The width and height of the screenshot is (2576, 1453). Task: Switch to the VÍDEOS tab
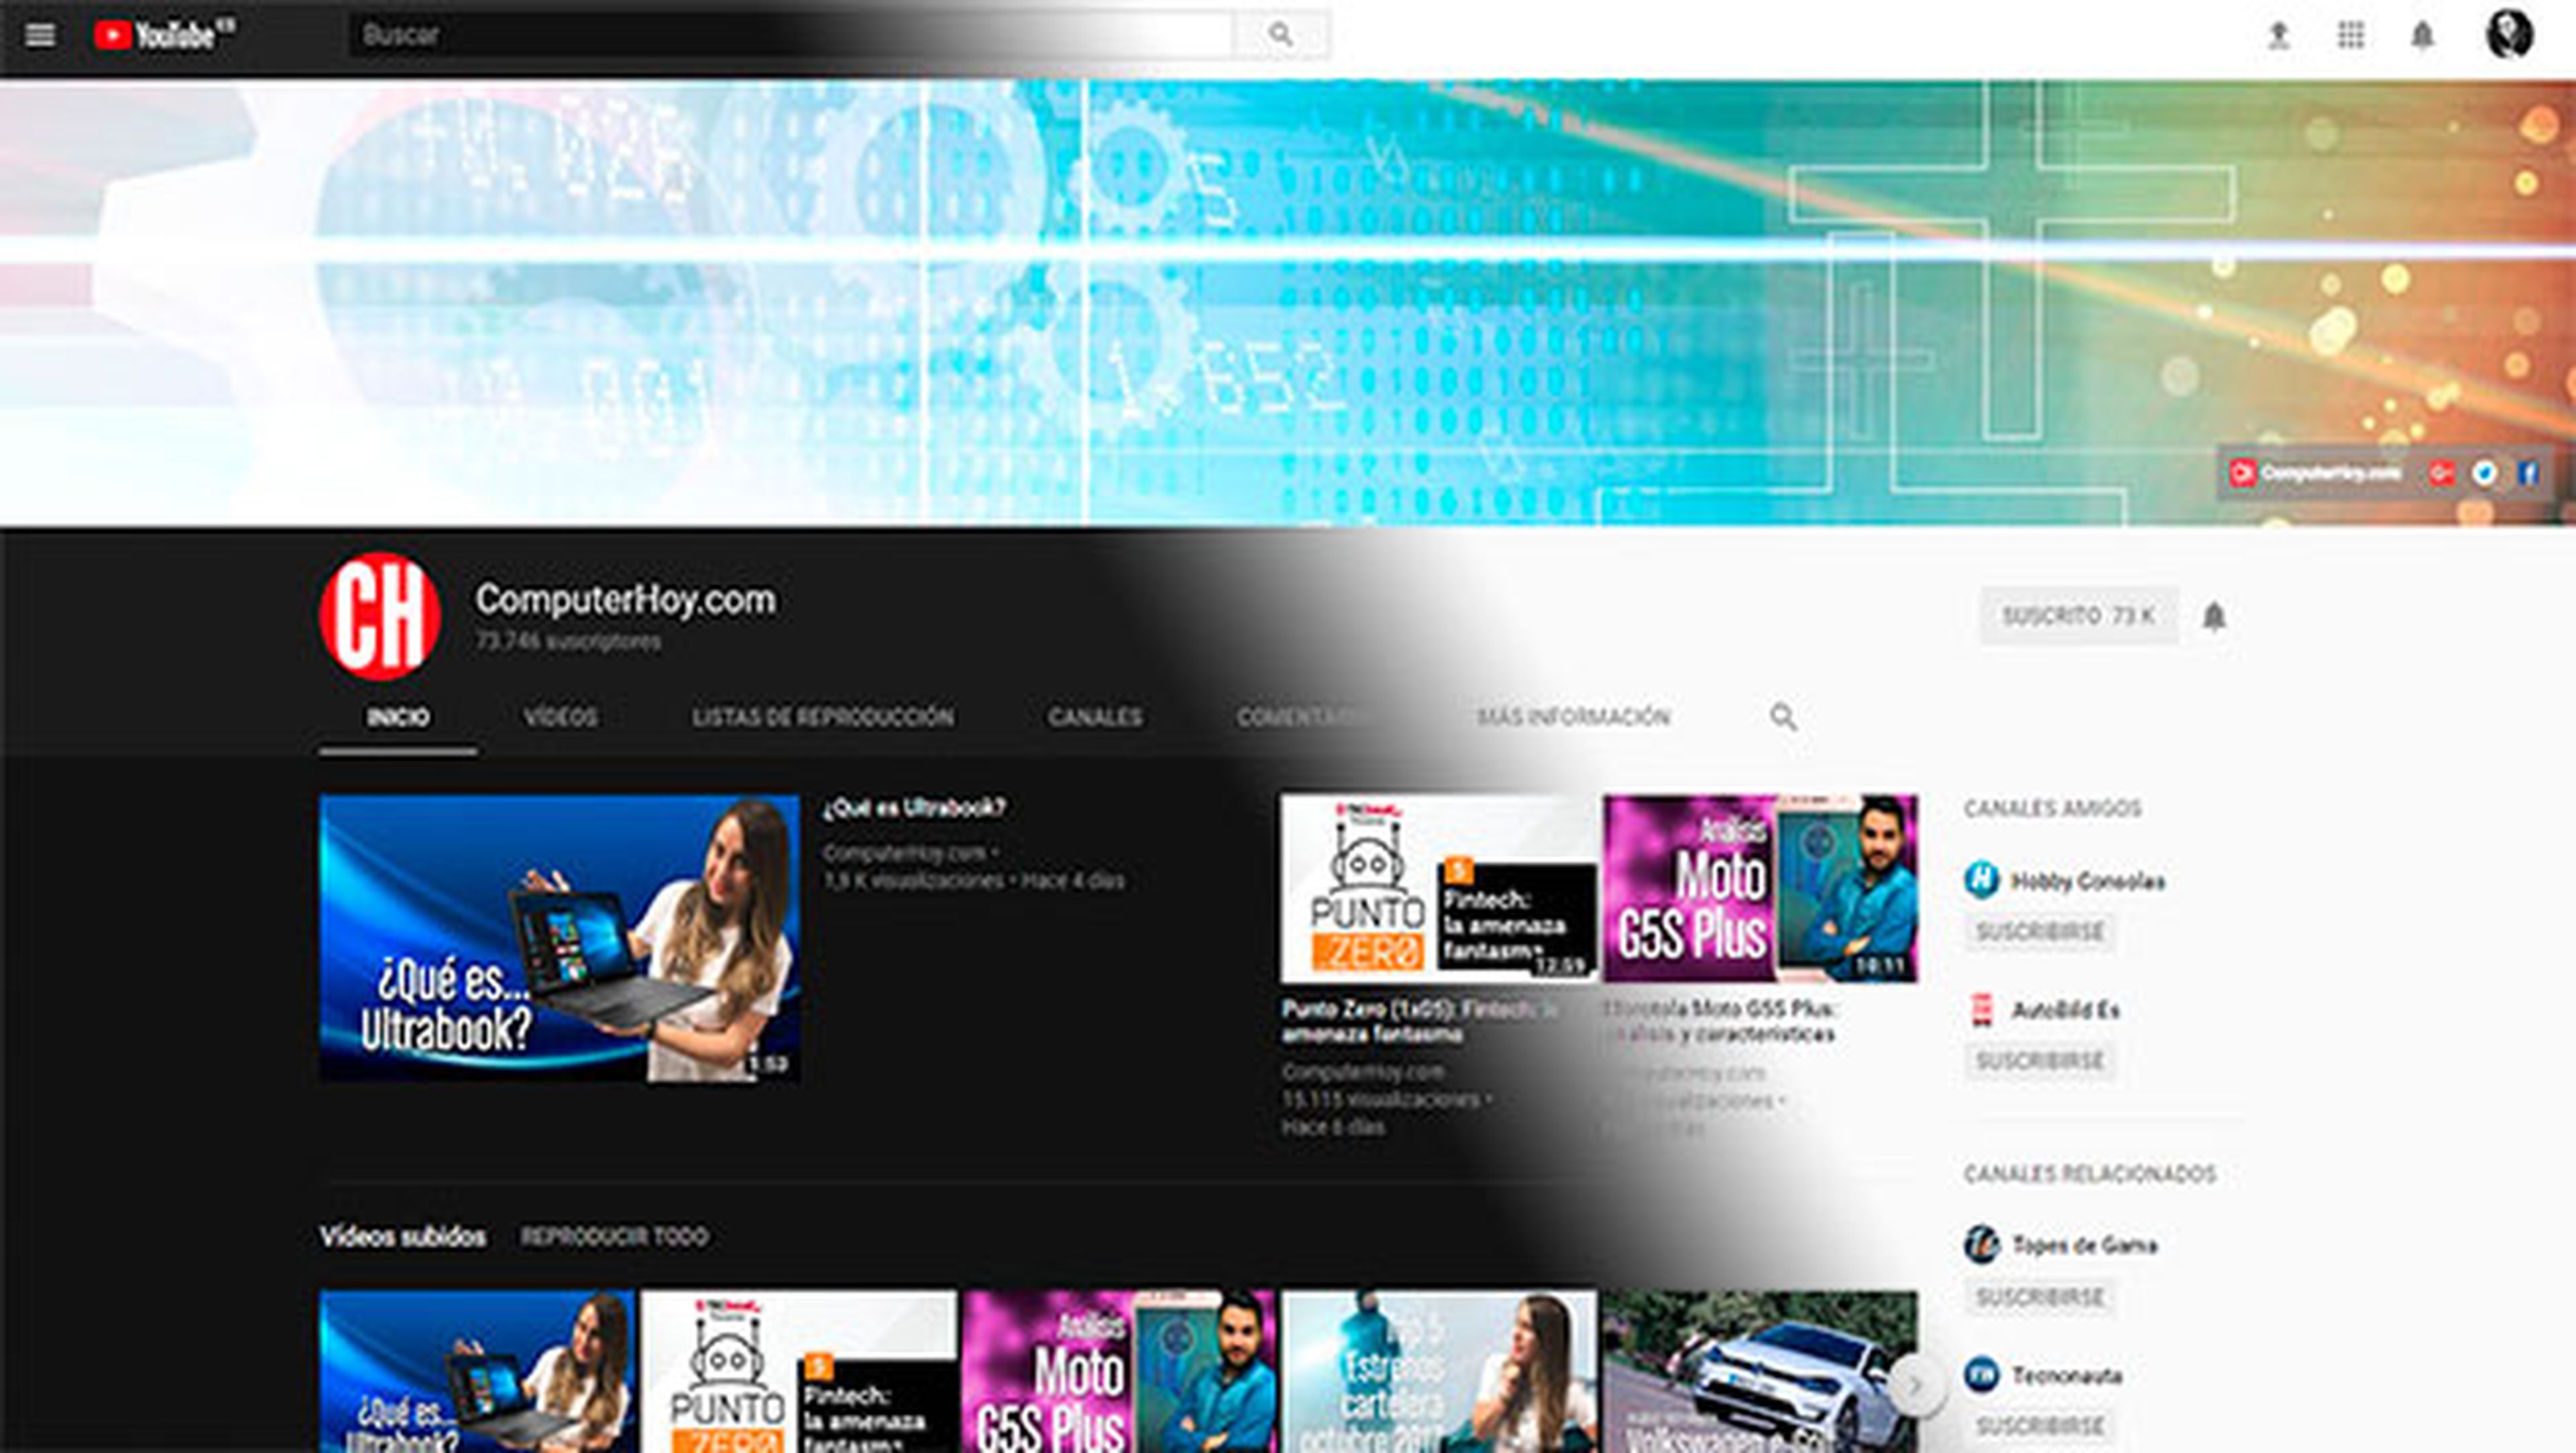pyautogui.click(x=560, y=717)
